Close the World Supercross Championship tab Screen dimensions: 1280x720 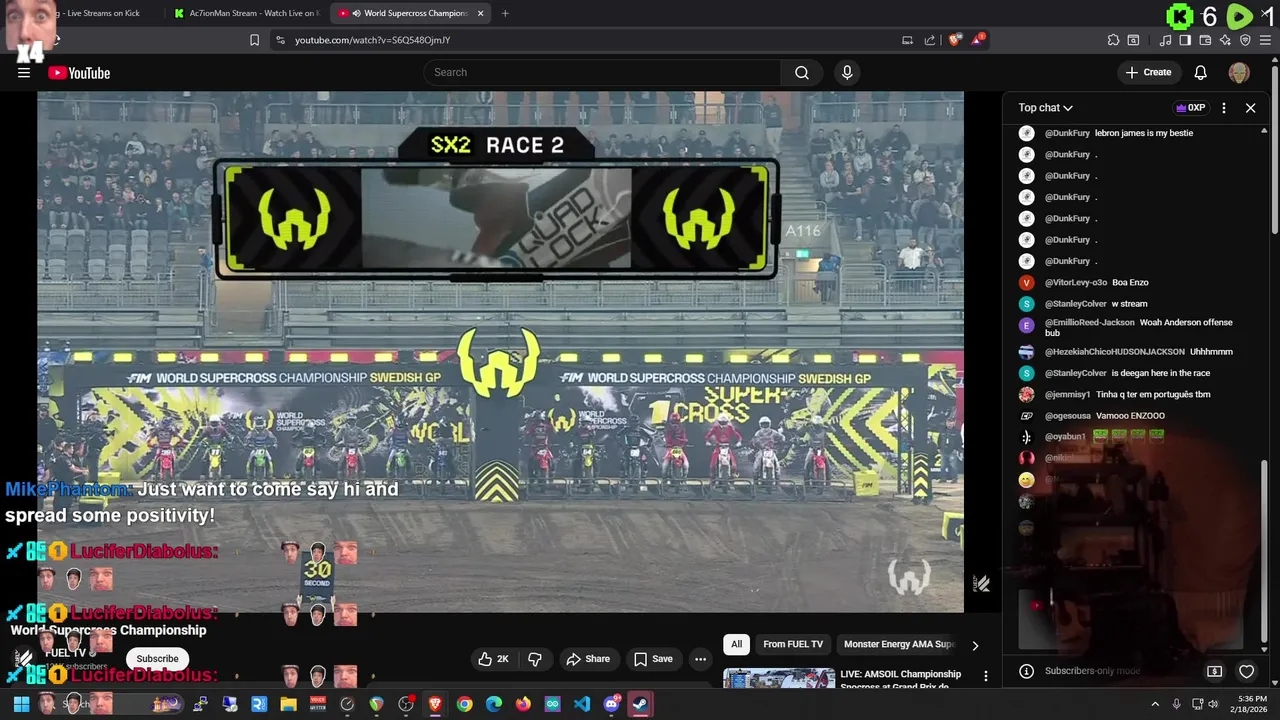481,13
